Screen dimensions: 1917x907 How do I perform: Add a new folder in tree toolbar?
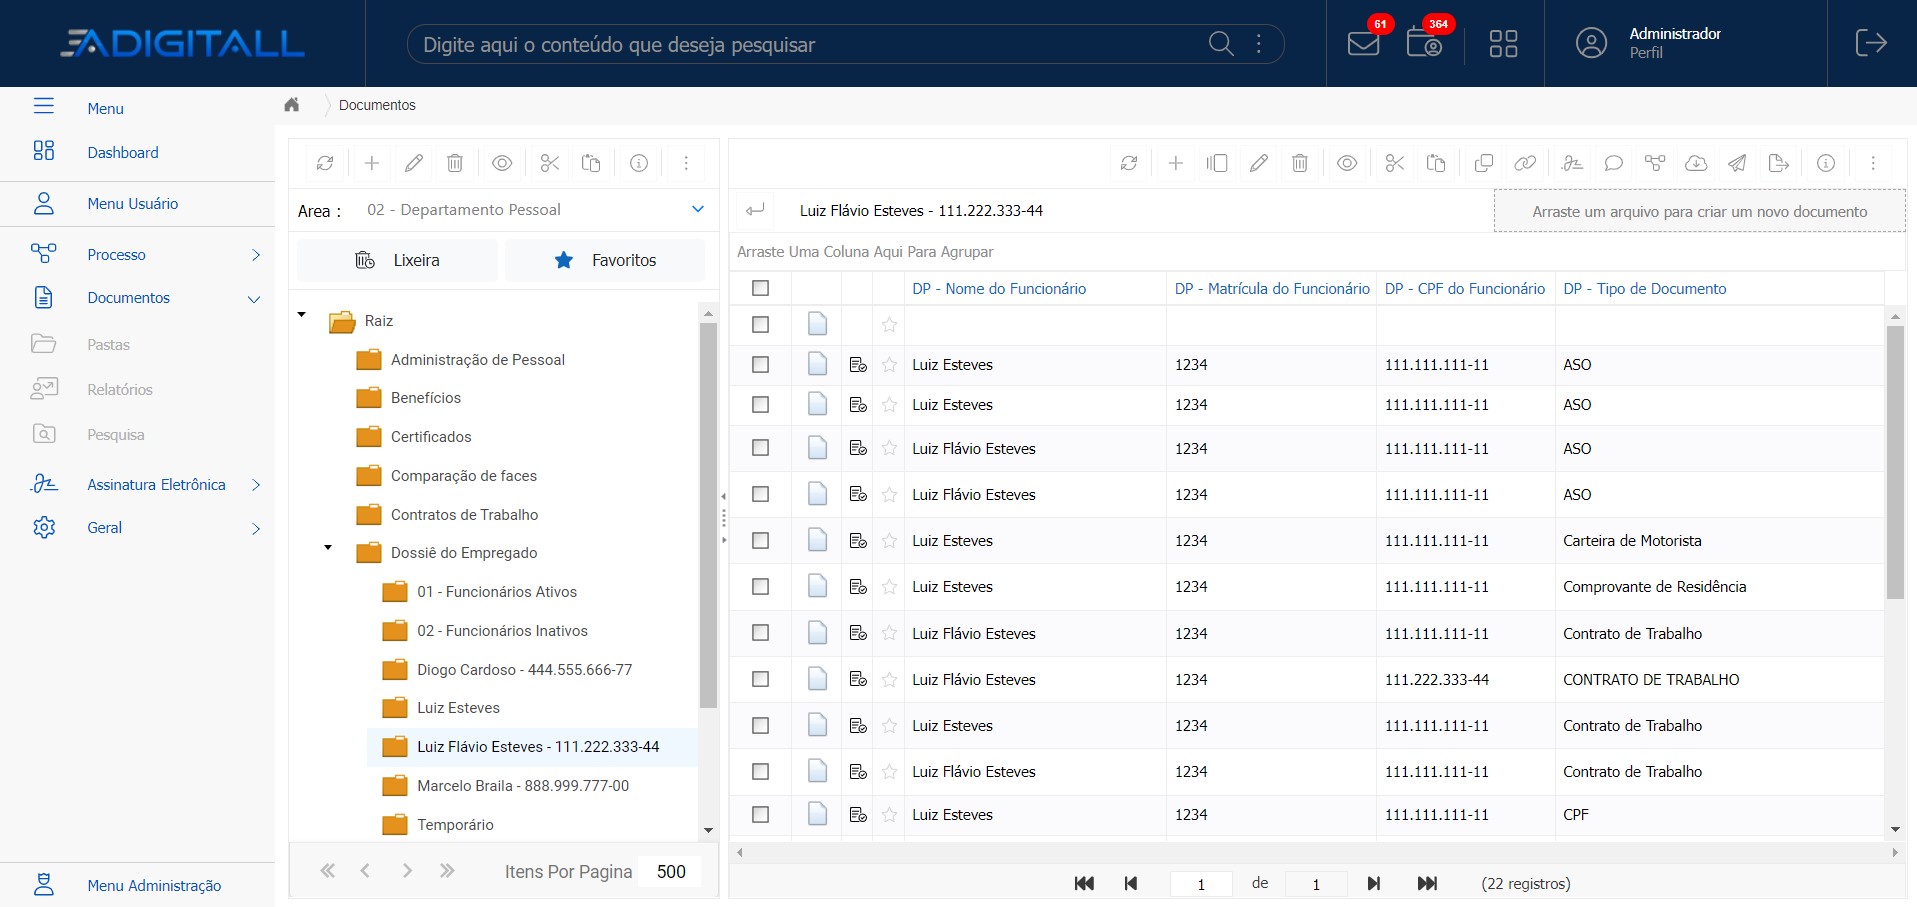[x=371, y=163]
